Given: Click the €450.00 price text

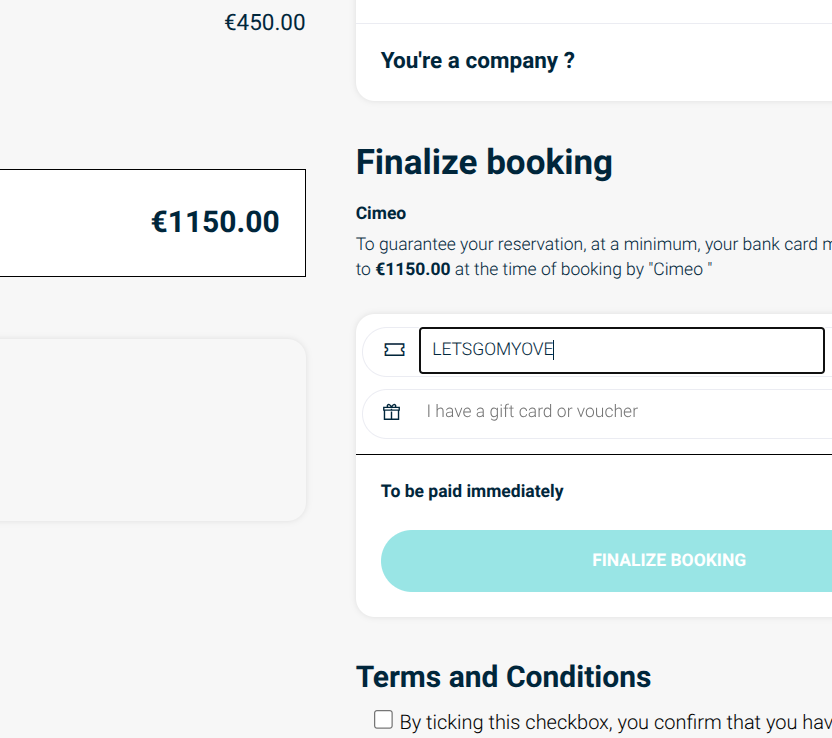Looking at the screenshot, I should [x=265, y=22].
